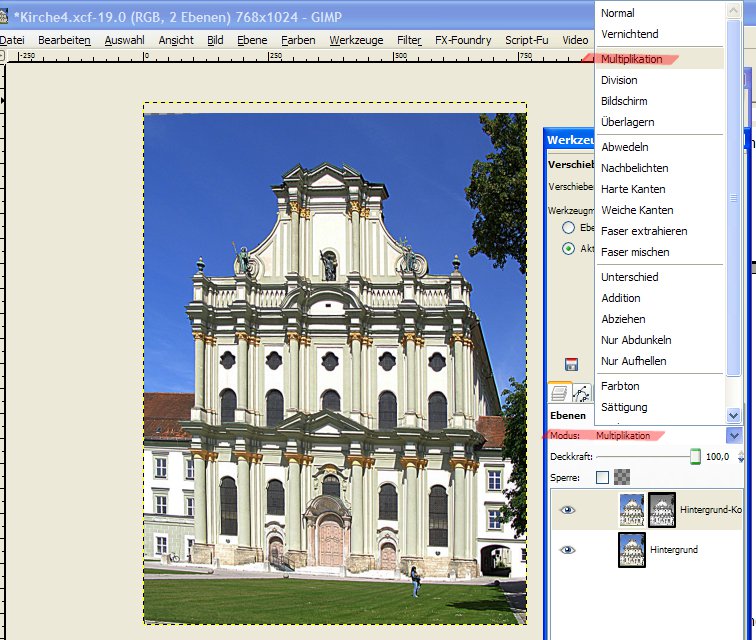Choose Abwedeln blend mode
The image size is (756, 640).
(x=625, y=147)
